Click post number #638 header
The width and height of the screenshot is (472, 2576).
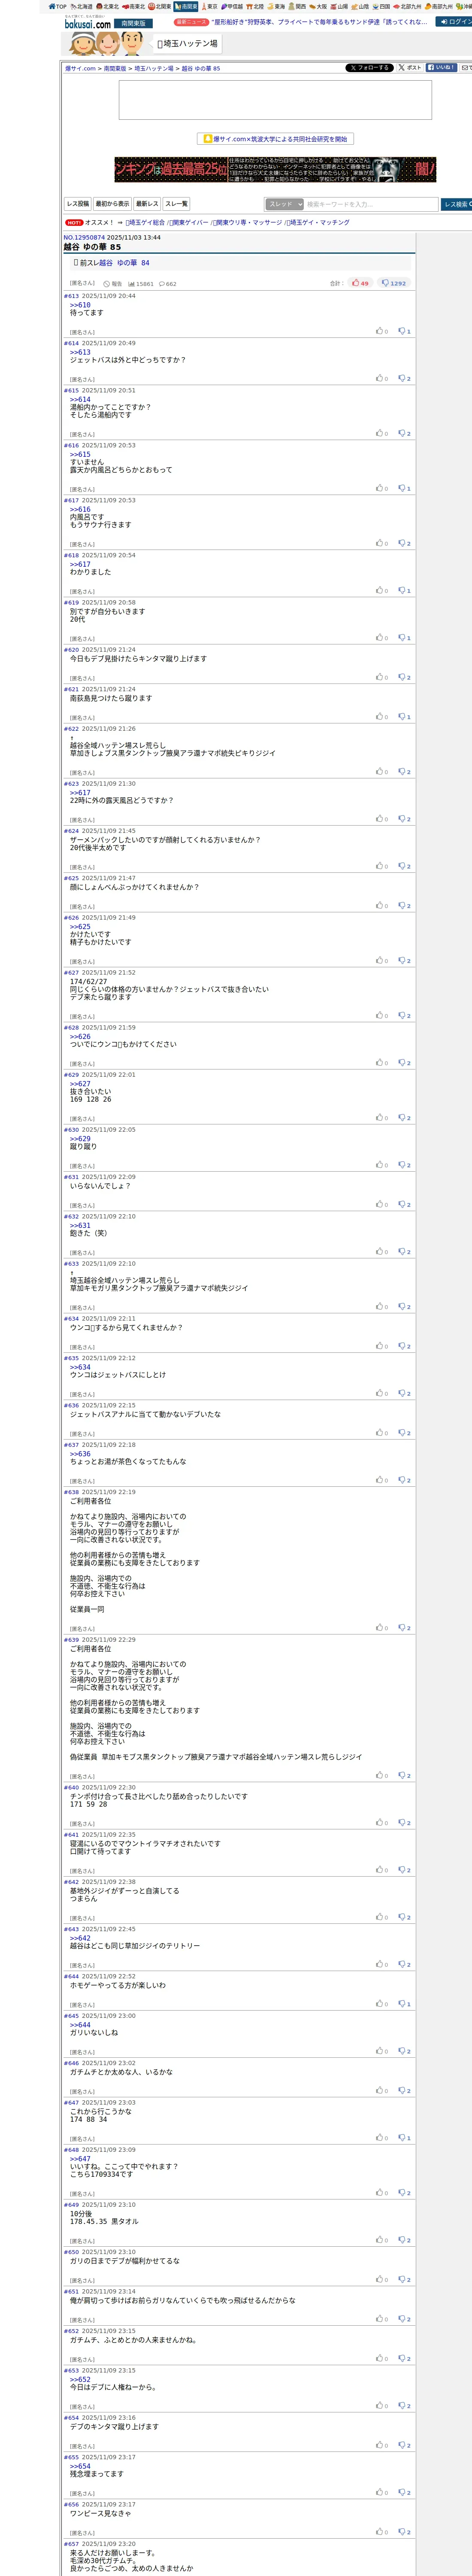coord(71,1492)
